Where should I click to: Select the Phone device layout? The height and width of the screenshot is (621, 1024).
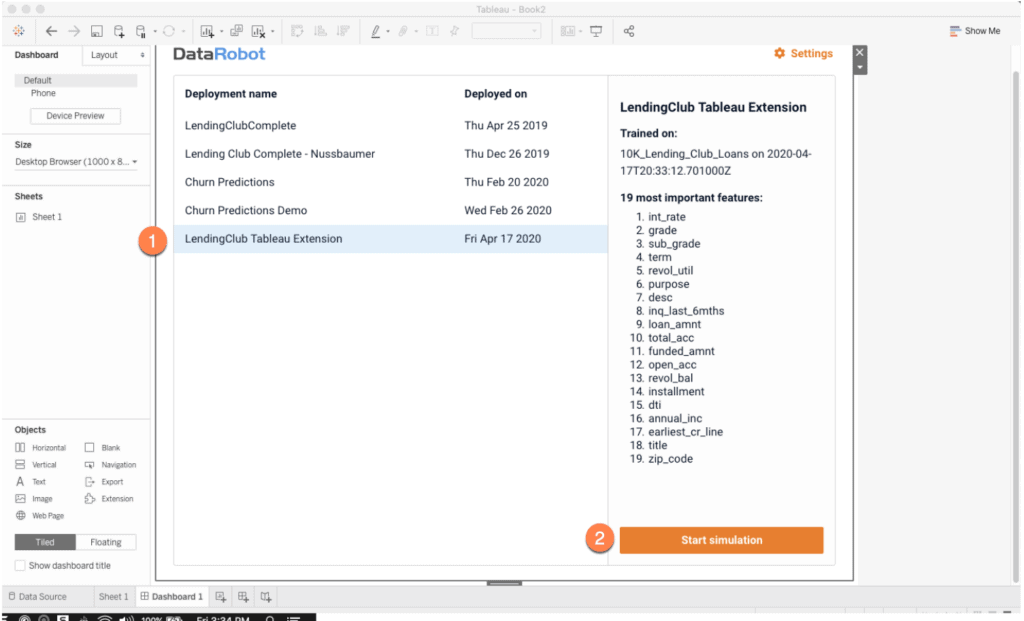pos(43,93)
